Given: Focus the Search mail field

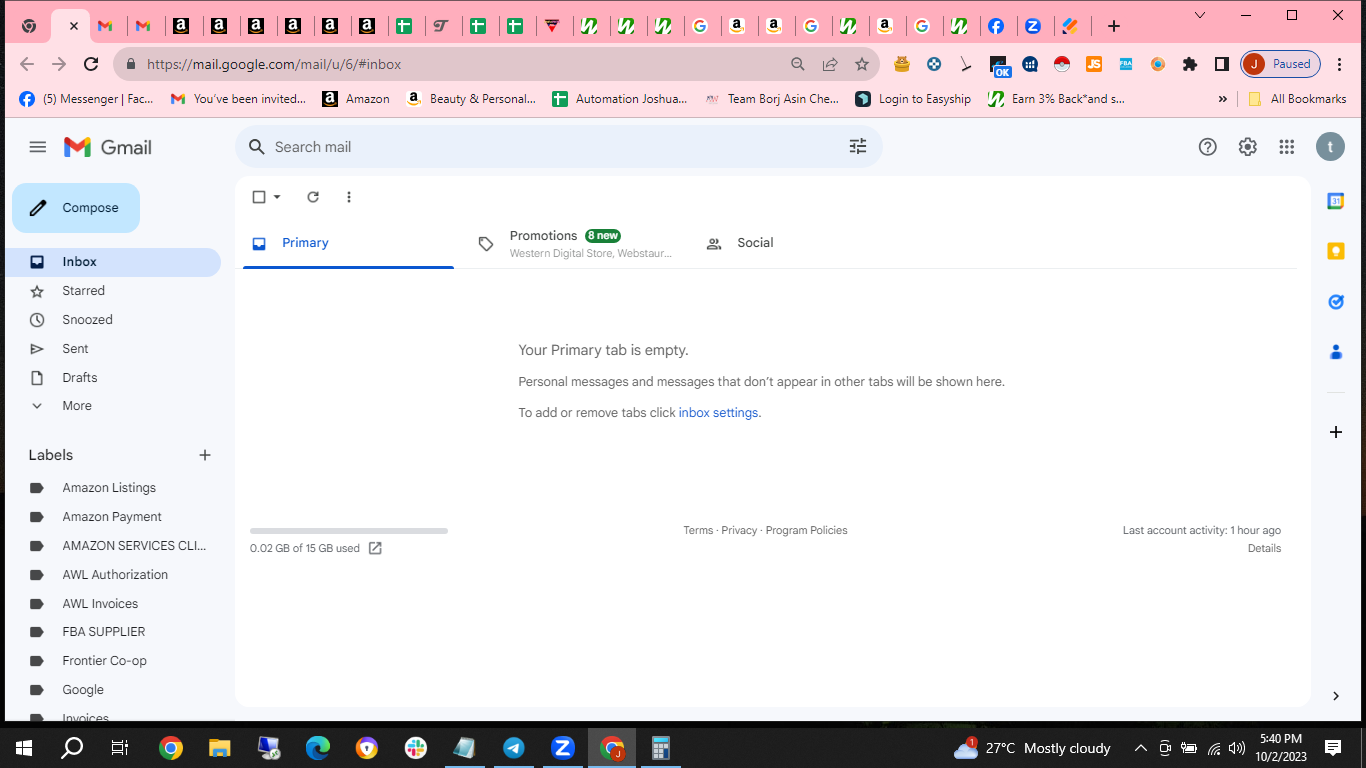Looking at the screenshot, I should tap(558, 147).
